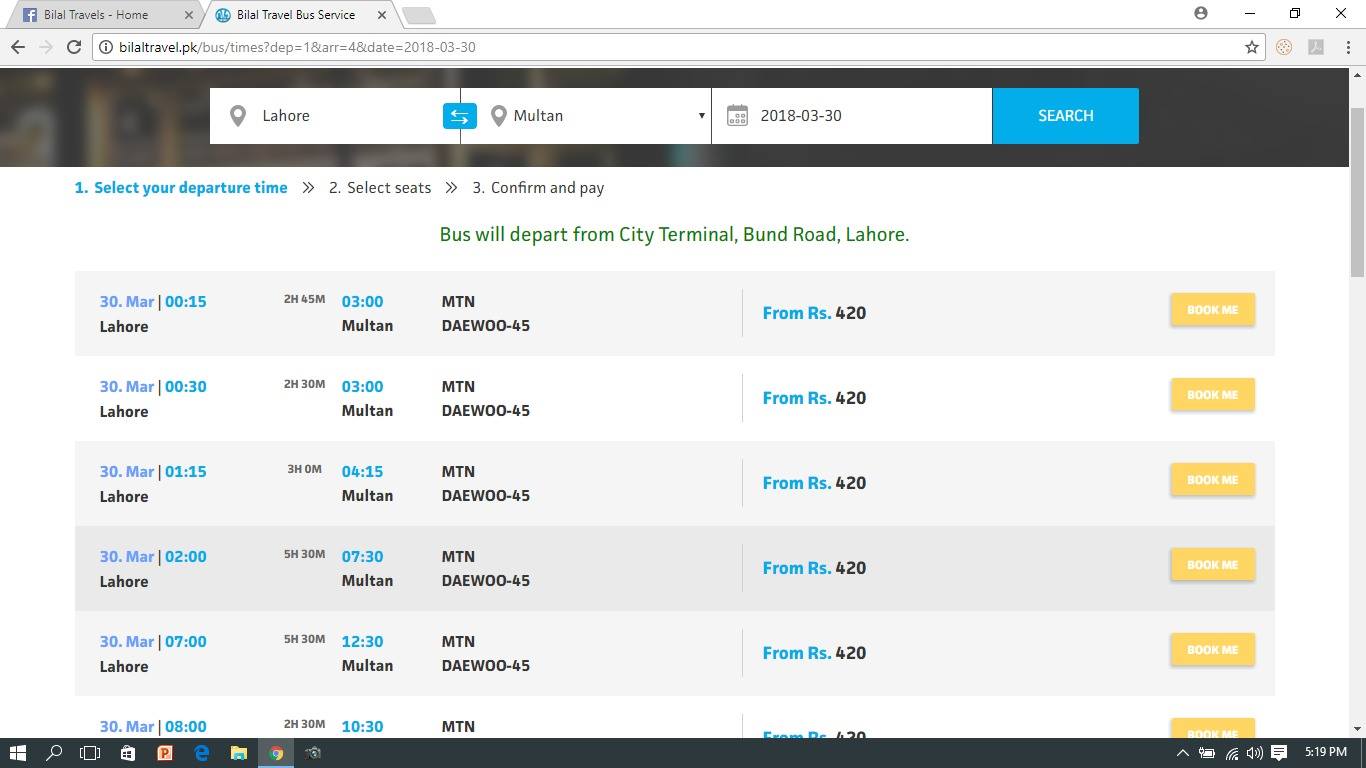The width and height of the screenshot is (1366, 768).
Task: Click DAEWOO-45 in the 07:00 row
Action: tap(486, 666)
